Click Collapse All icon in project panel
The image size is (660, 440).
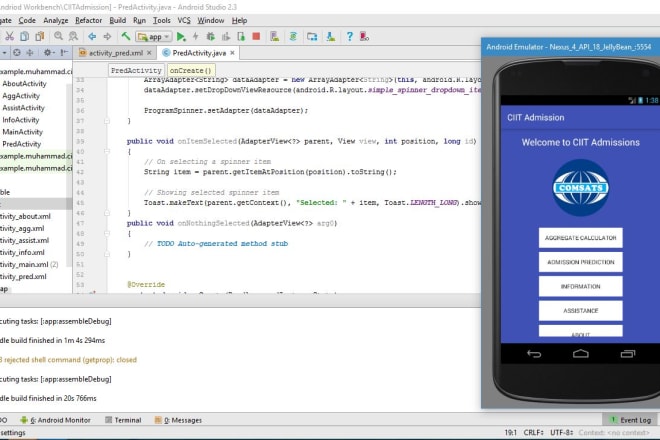point(30,53)
